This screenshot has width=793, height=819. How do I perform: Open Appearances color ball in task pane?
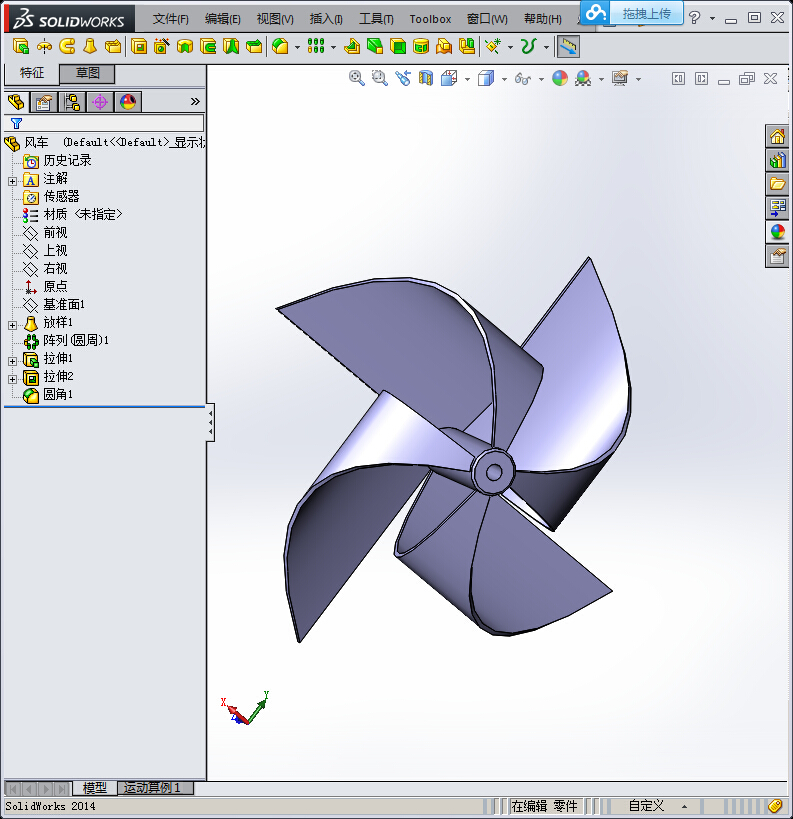click(x=777, y=231)
